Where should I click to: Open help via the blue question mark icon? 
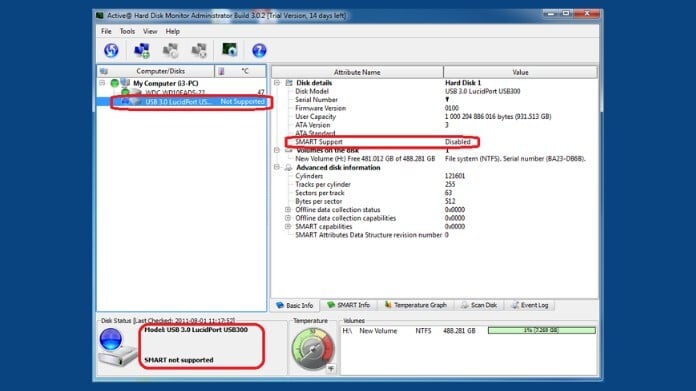click(259, 50)
